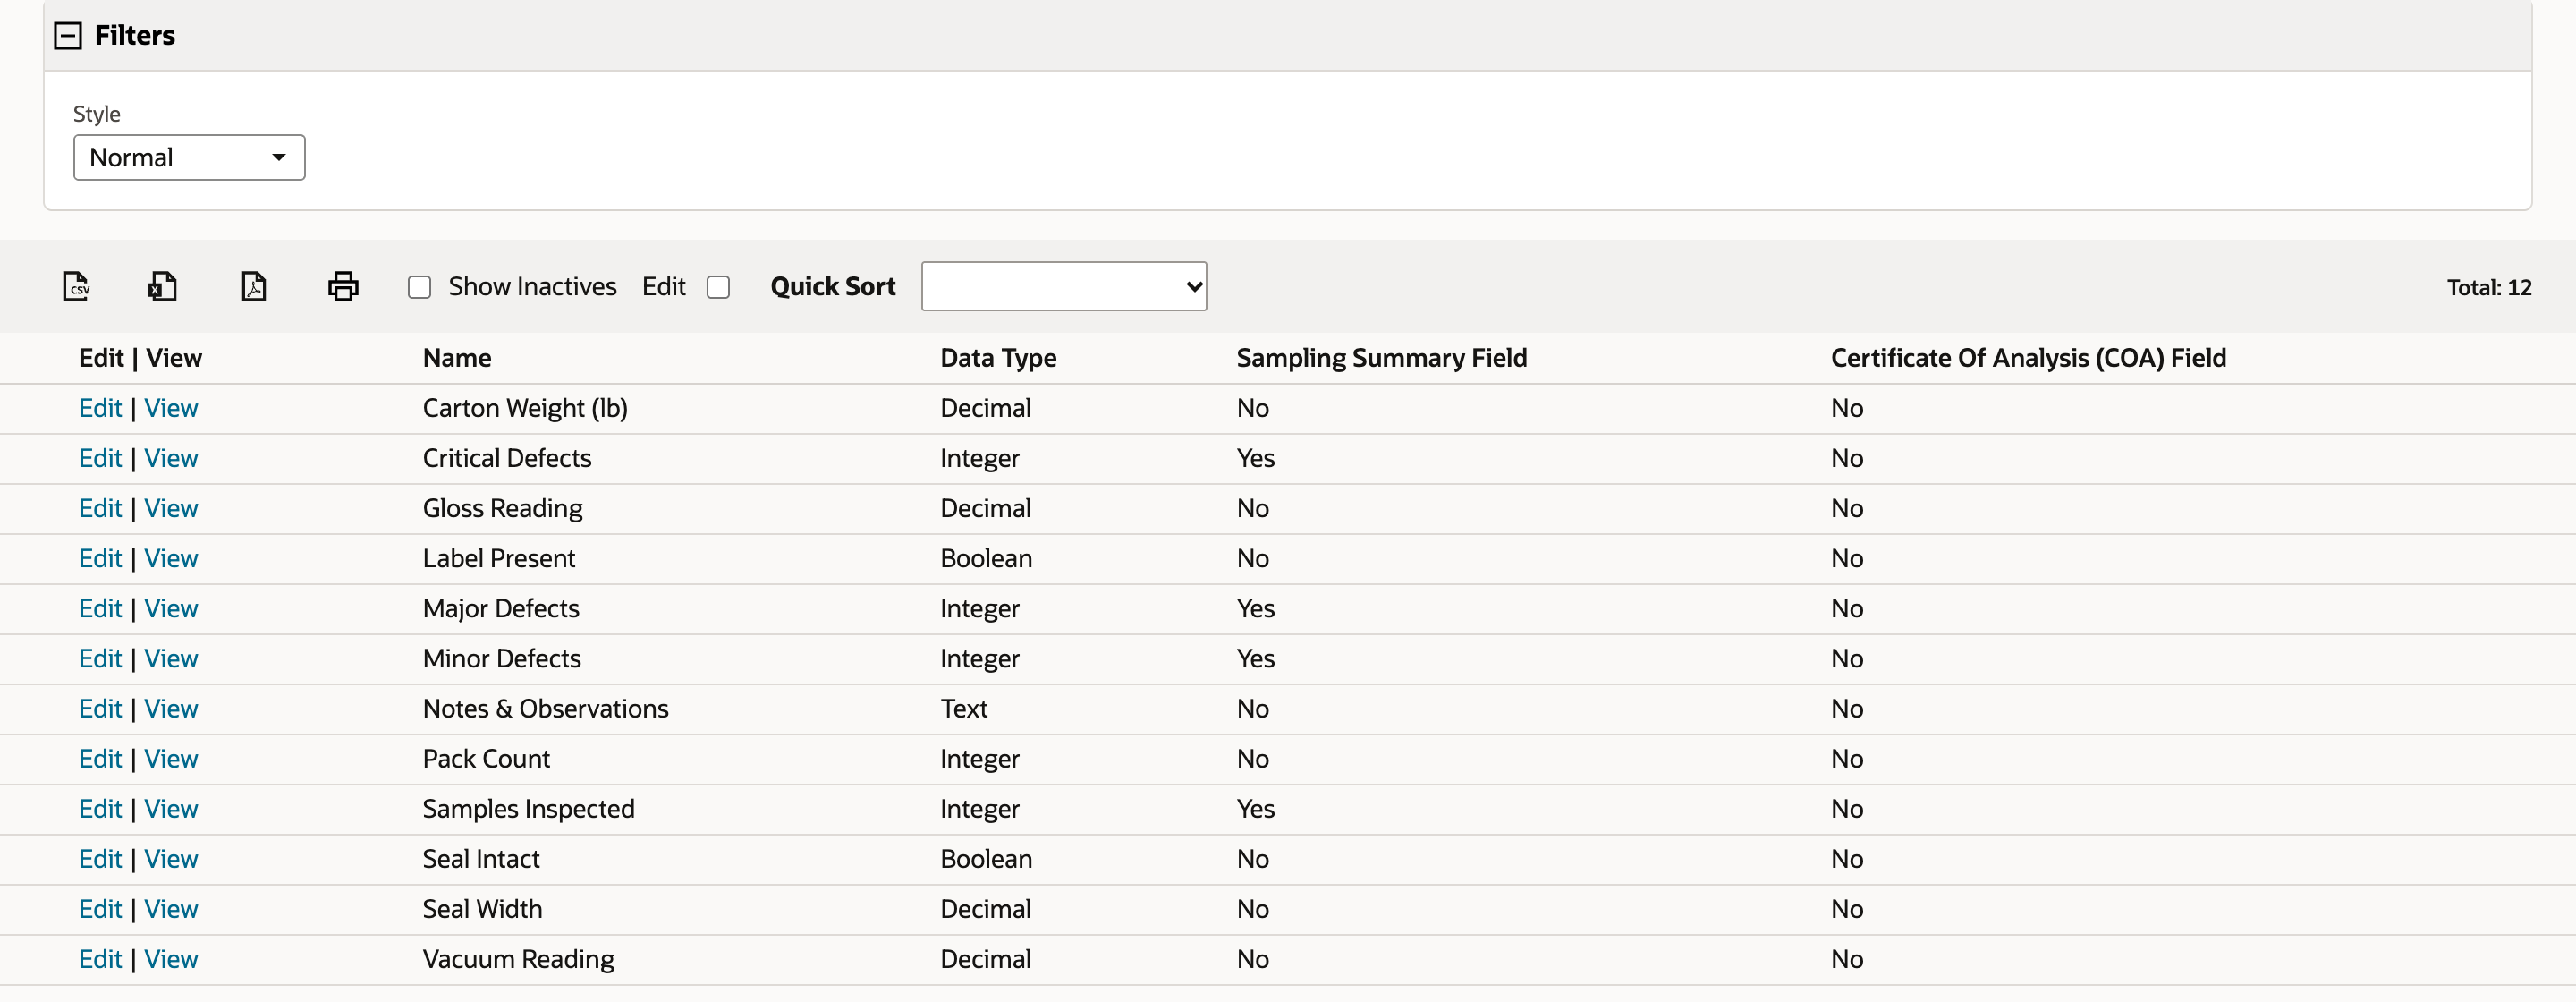The width and height of the screenshot is (2576, 1002).
Task: View the Major Defects attribute
Action: point(171,608)
